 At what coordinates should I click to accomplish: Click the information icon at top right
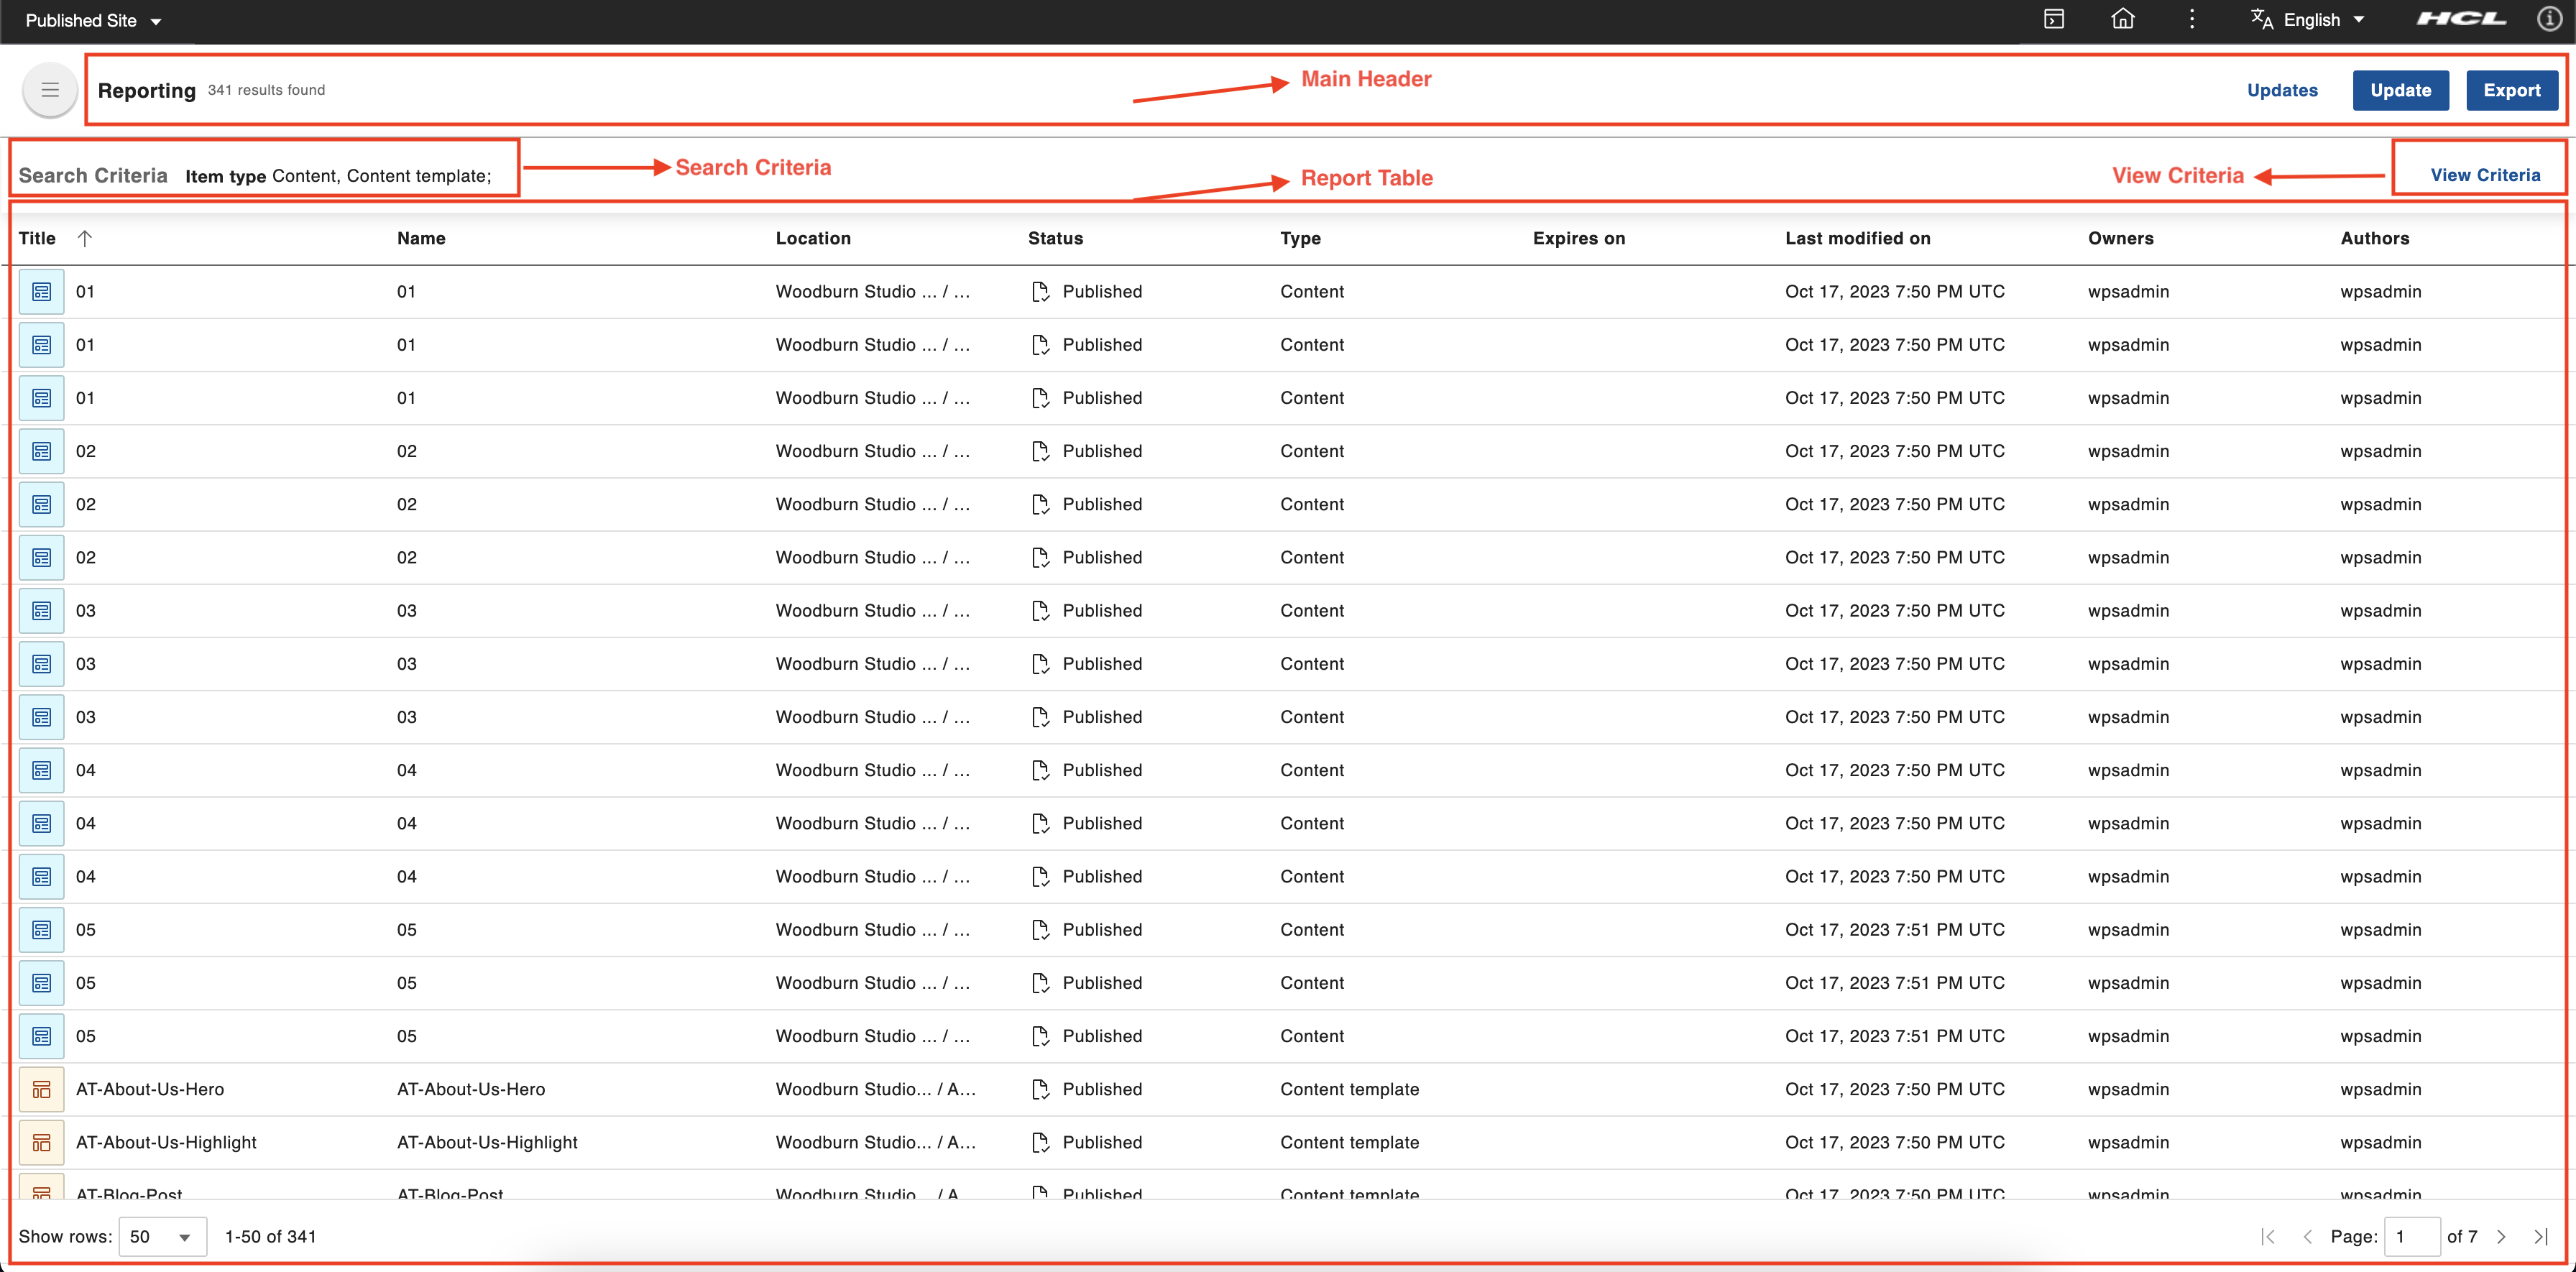pyautogui.click(x=2549, y=19)
